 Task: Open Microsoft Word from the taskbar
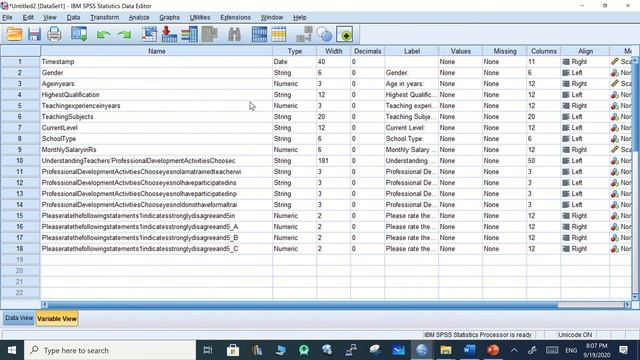[469, 350]
